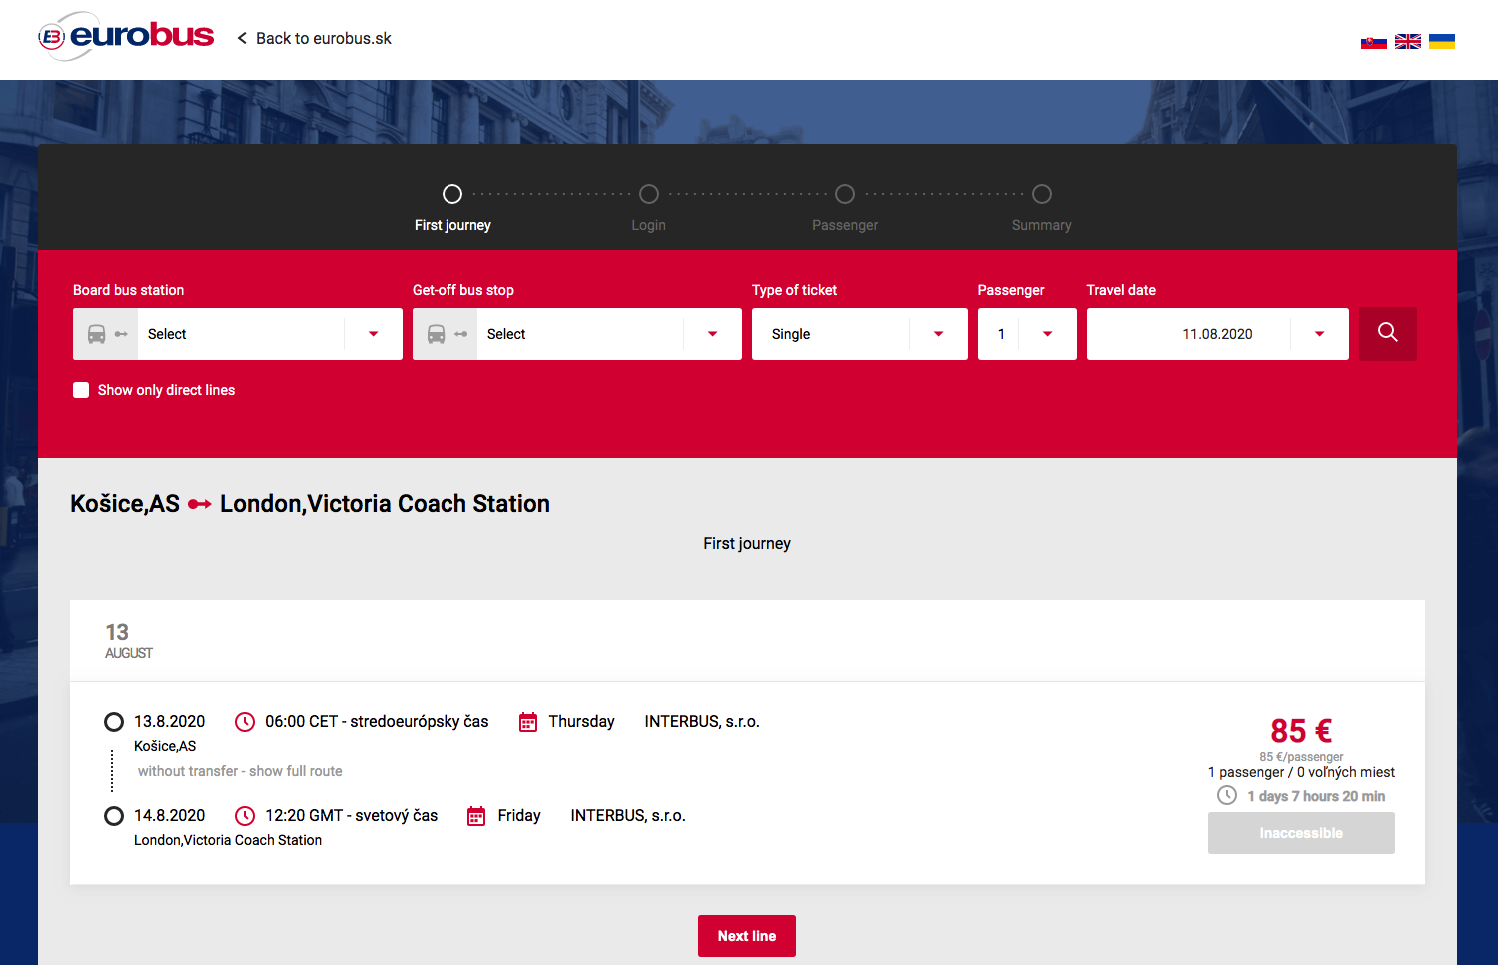1498x965 pixels.
Task: Click the magnifier search button
Action: 1388,333
